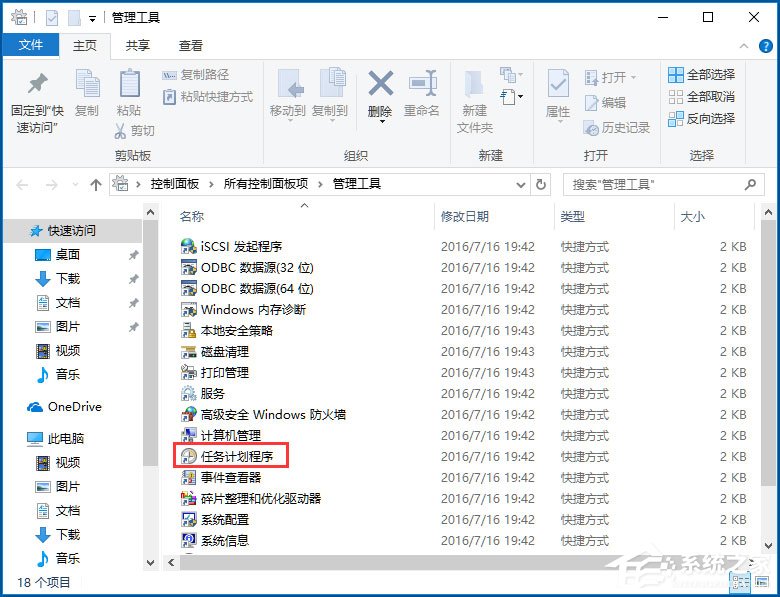This screenshot has height=597, width=780.
Task: Click the refresh button beside address bar
Action: tap(542, 185)
